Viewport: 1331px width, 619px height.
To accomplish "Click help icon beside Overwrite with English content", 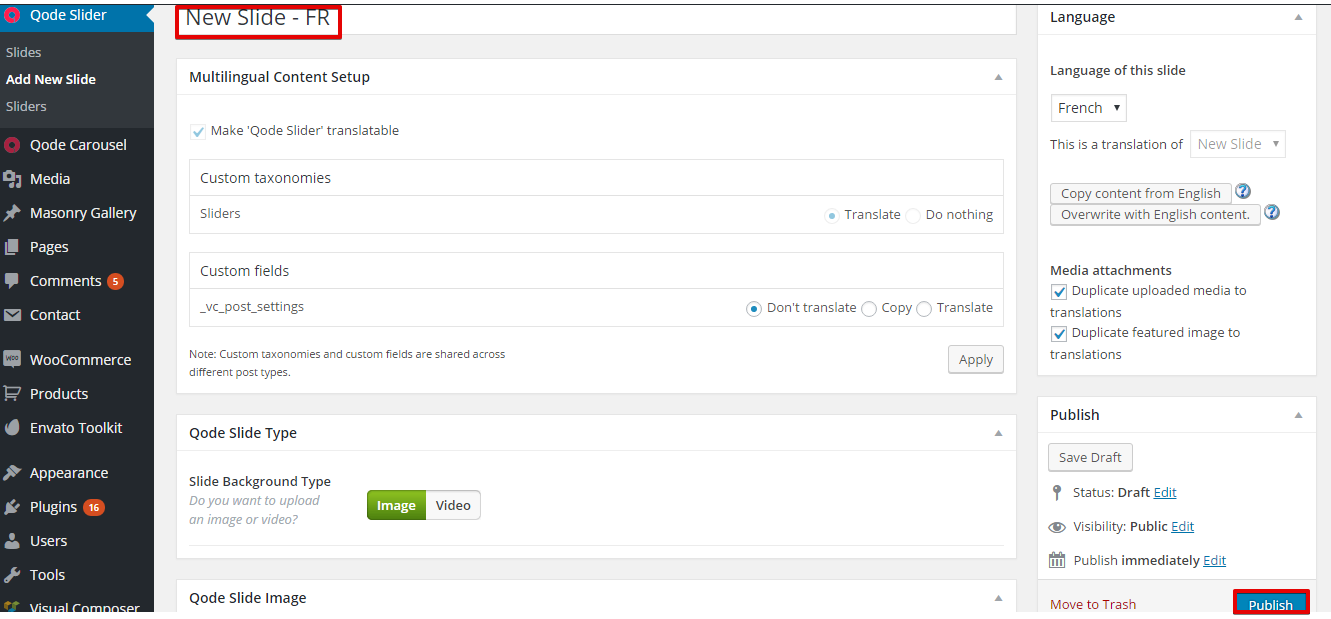I will click(x=1272, y=212).
